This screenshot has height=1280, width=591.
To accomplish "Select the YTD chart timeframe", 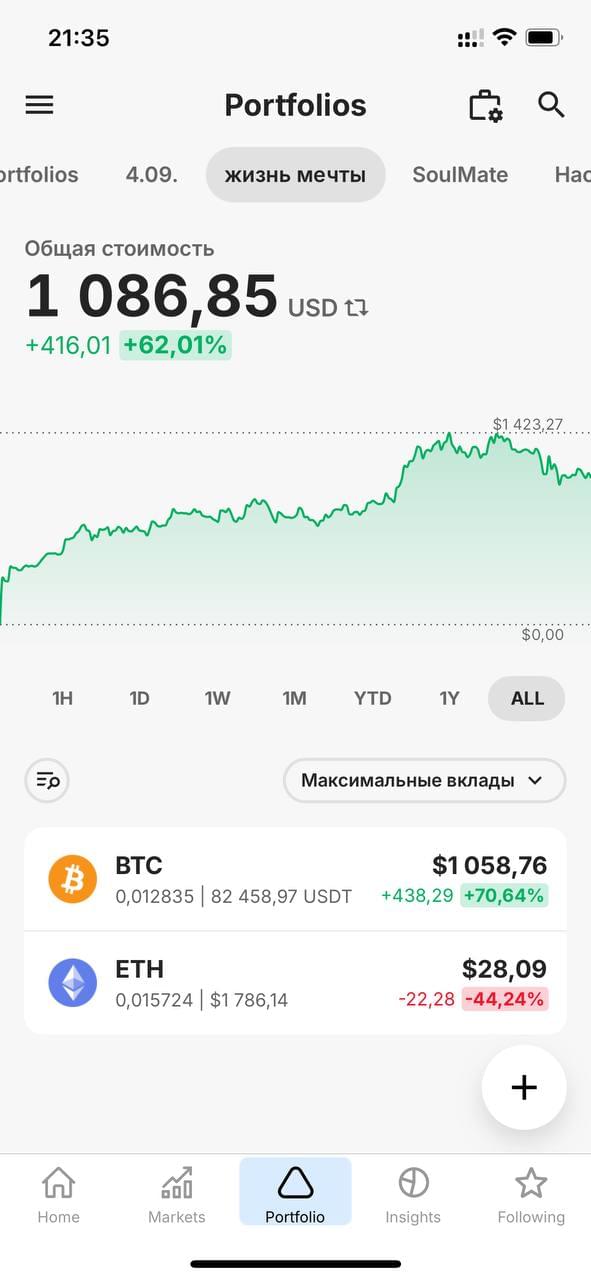I will (x=372, y=698).
